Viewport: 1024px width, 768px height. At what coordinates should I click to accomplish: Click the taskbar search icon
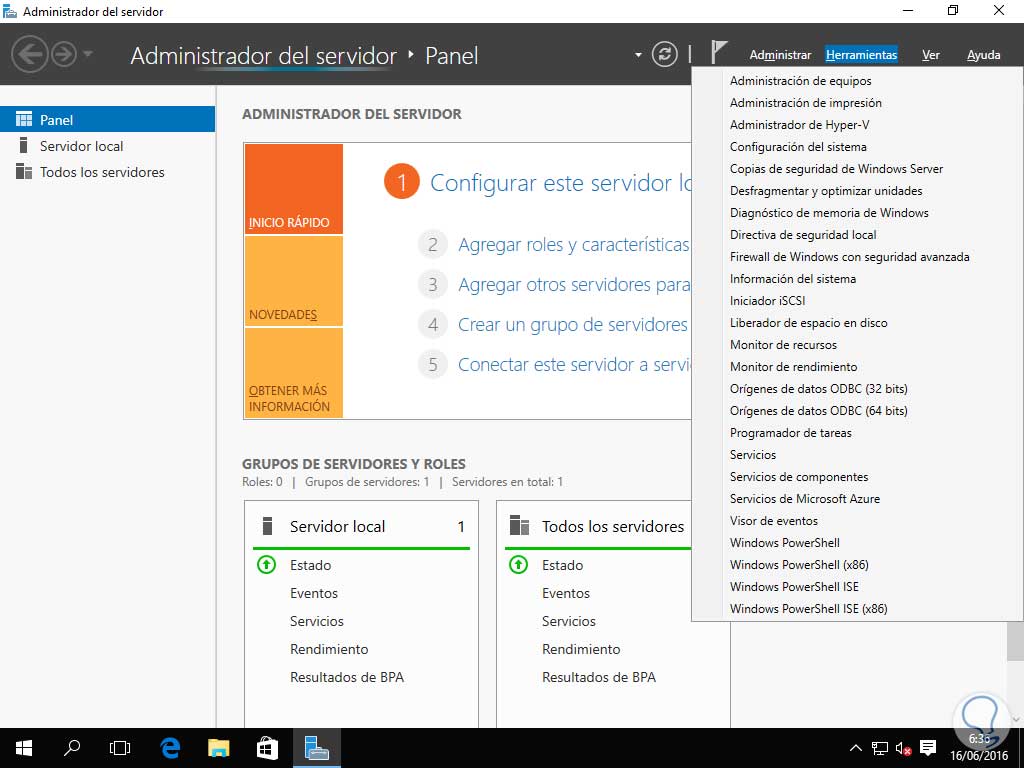coord(72,748)
